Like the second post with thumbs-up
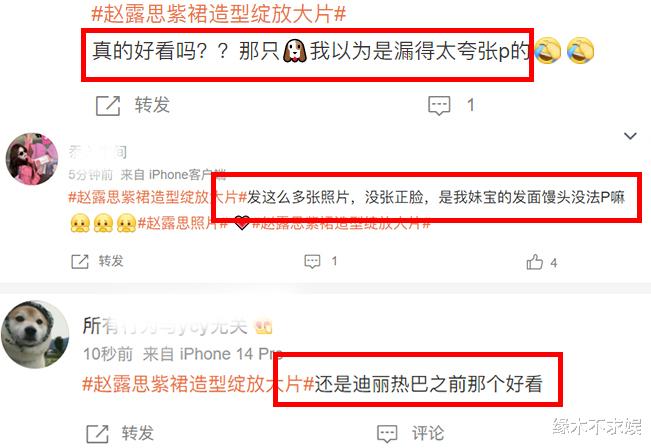The image size is (651, 448). pyautogui.click(x=534, y=262)
